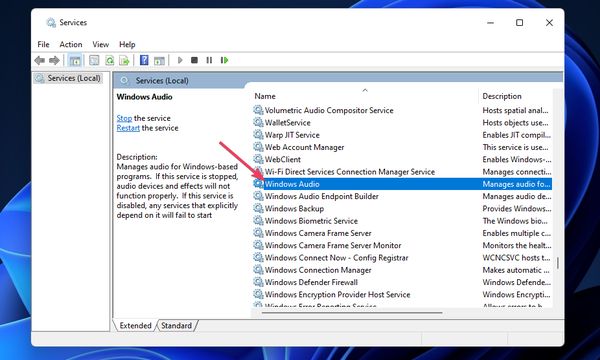Click description 'WCNCSVC hosts t...' cell
This screenshot has width=600, height=360.
click(x=516, y=257)
